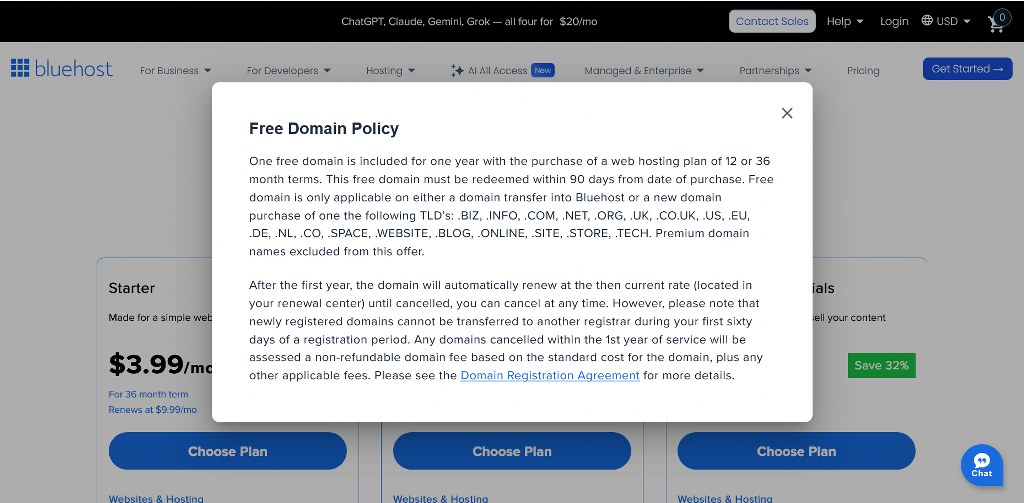Click the Save 32% badge

(x=881, y=365)
